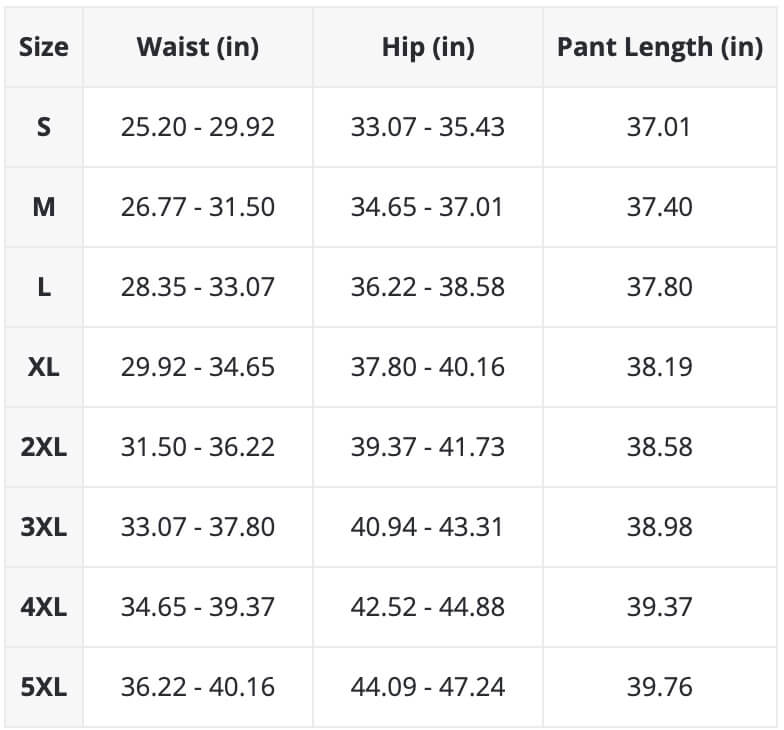Select the XL size row label
The height and width of the screenshot is (730, 784).
(44, 367)
